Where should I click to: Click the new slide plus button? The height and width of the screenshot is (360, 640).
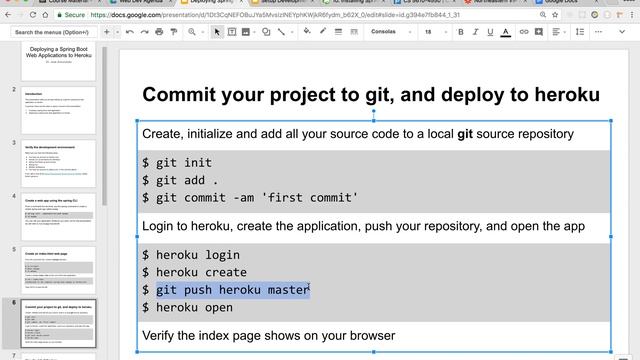pos(107,32)
